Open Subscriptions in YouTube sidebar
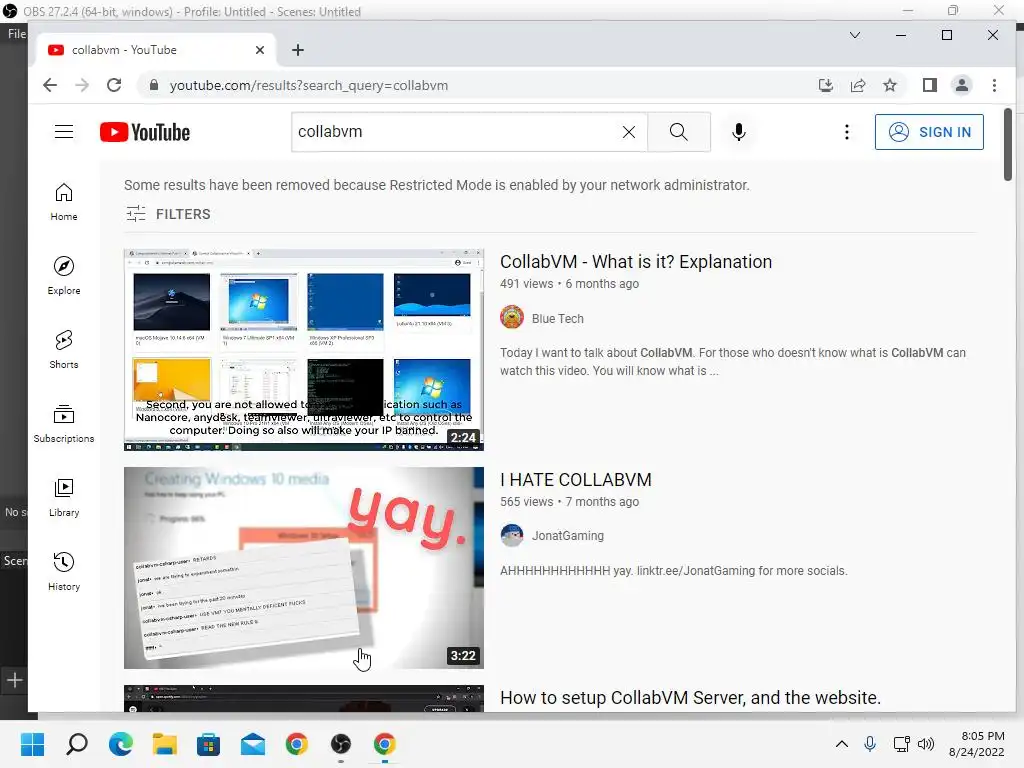The height and width of the screenshot is (768, 1024). click(64, 424)
